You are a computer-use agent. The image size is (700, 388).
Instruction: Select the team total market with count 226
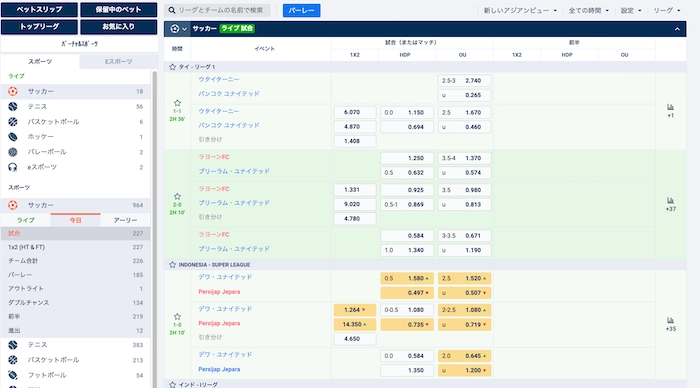(x=75, y=261)
